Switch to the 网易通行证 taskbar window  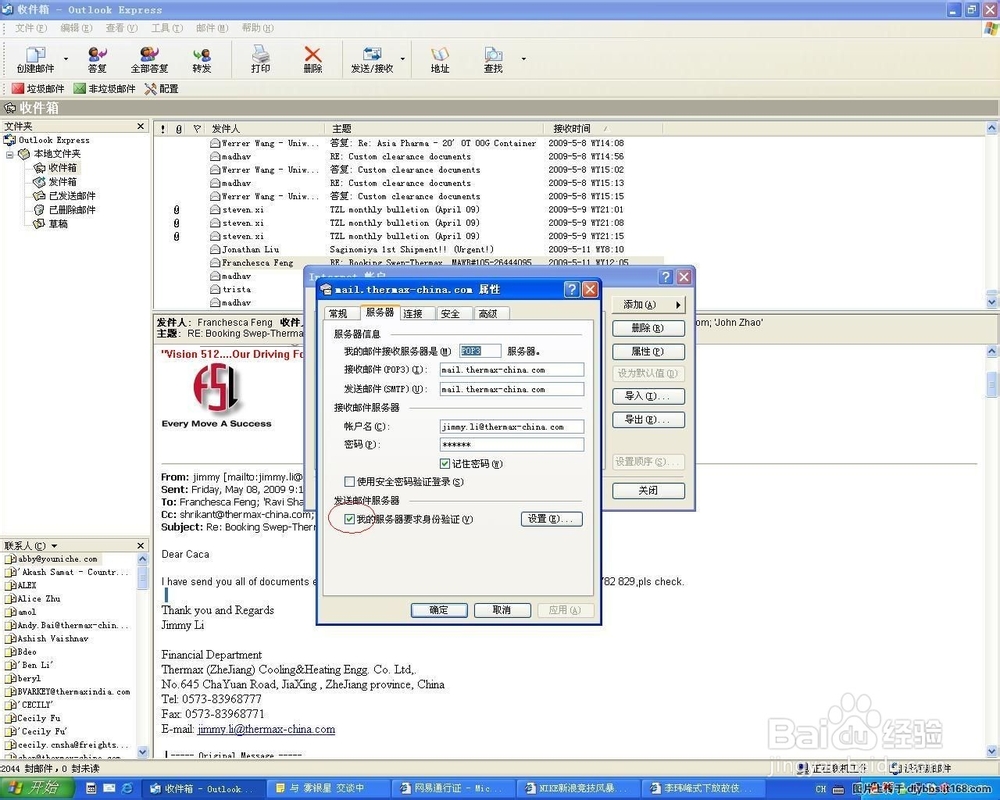click(453, 789)
